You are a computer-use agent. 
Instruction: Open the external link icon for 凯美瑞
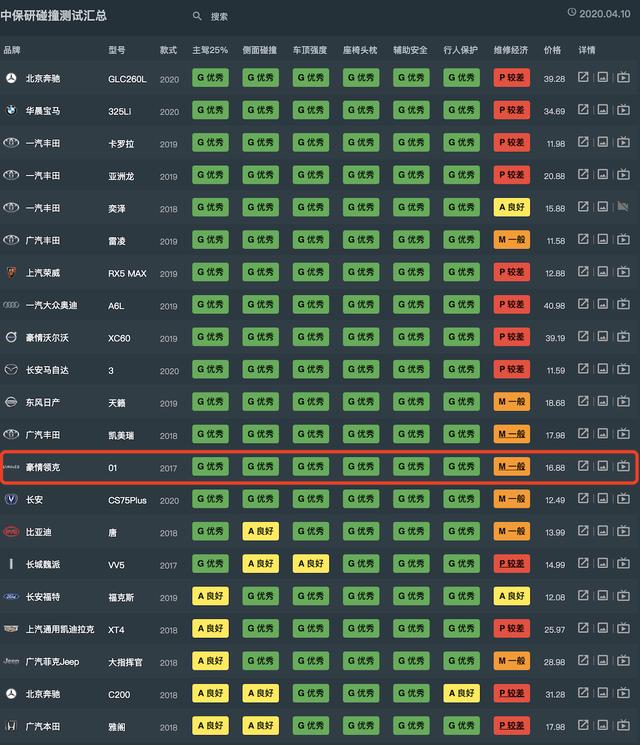[583, 434]
